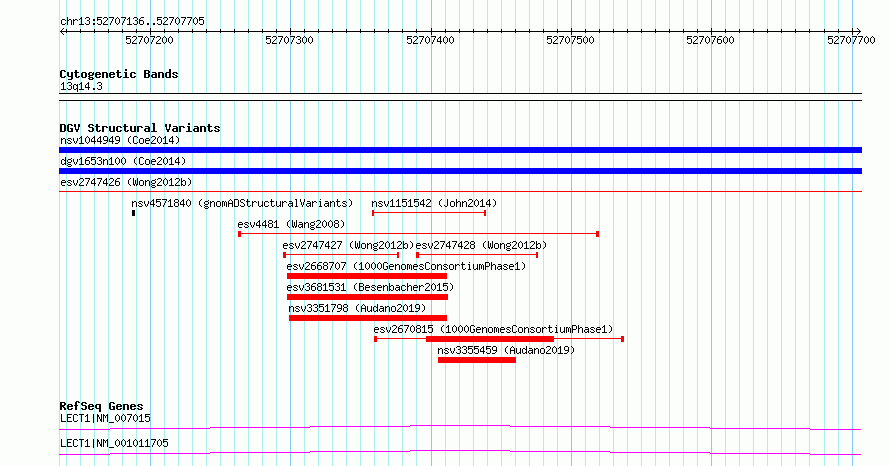This screenshot has width=890, height=466.
Task: Click the dgv1653n100 (Coe2014) label
Action: click(x=123, y=161)
